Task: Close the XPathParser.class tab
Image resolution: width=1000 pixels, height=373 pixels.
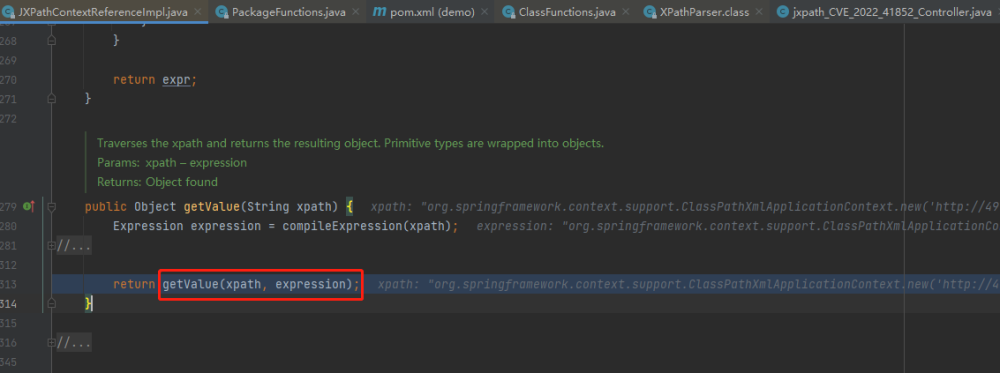Action: (x=759, y=12)
